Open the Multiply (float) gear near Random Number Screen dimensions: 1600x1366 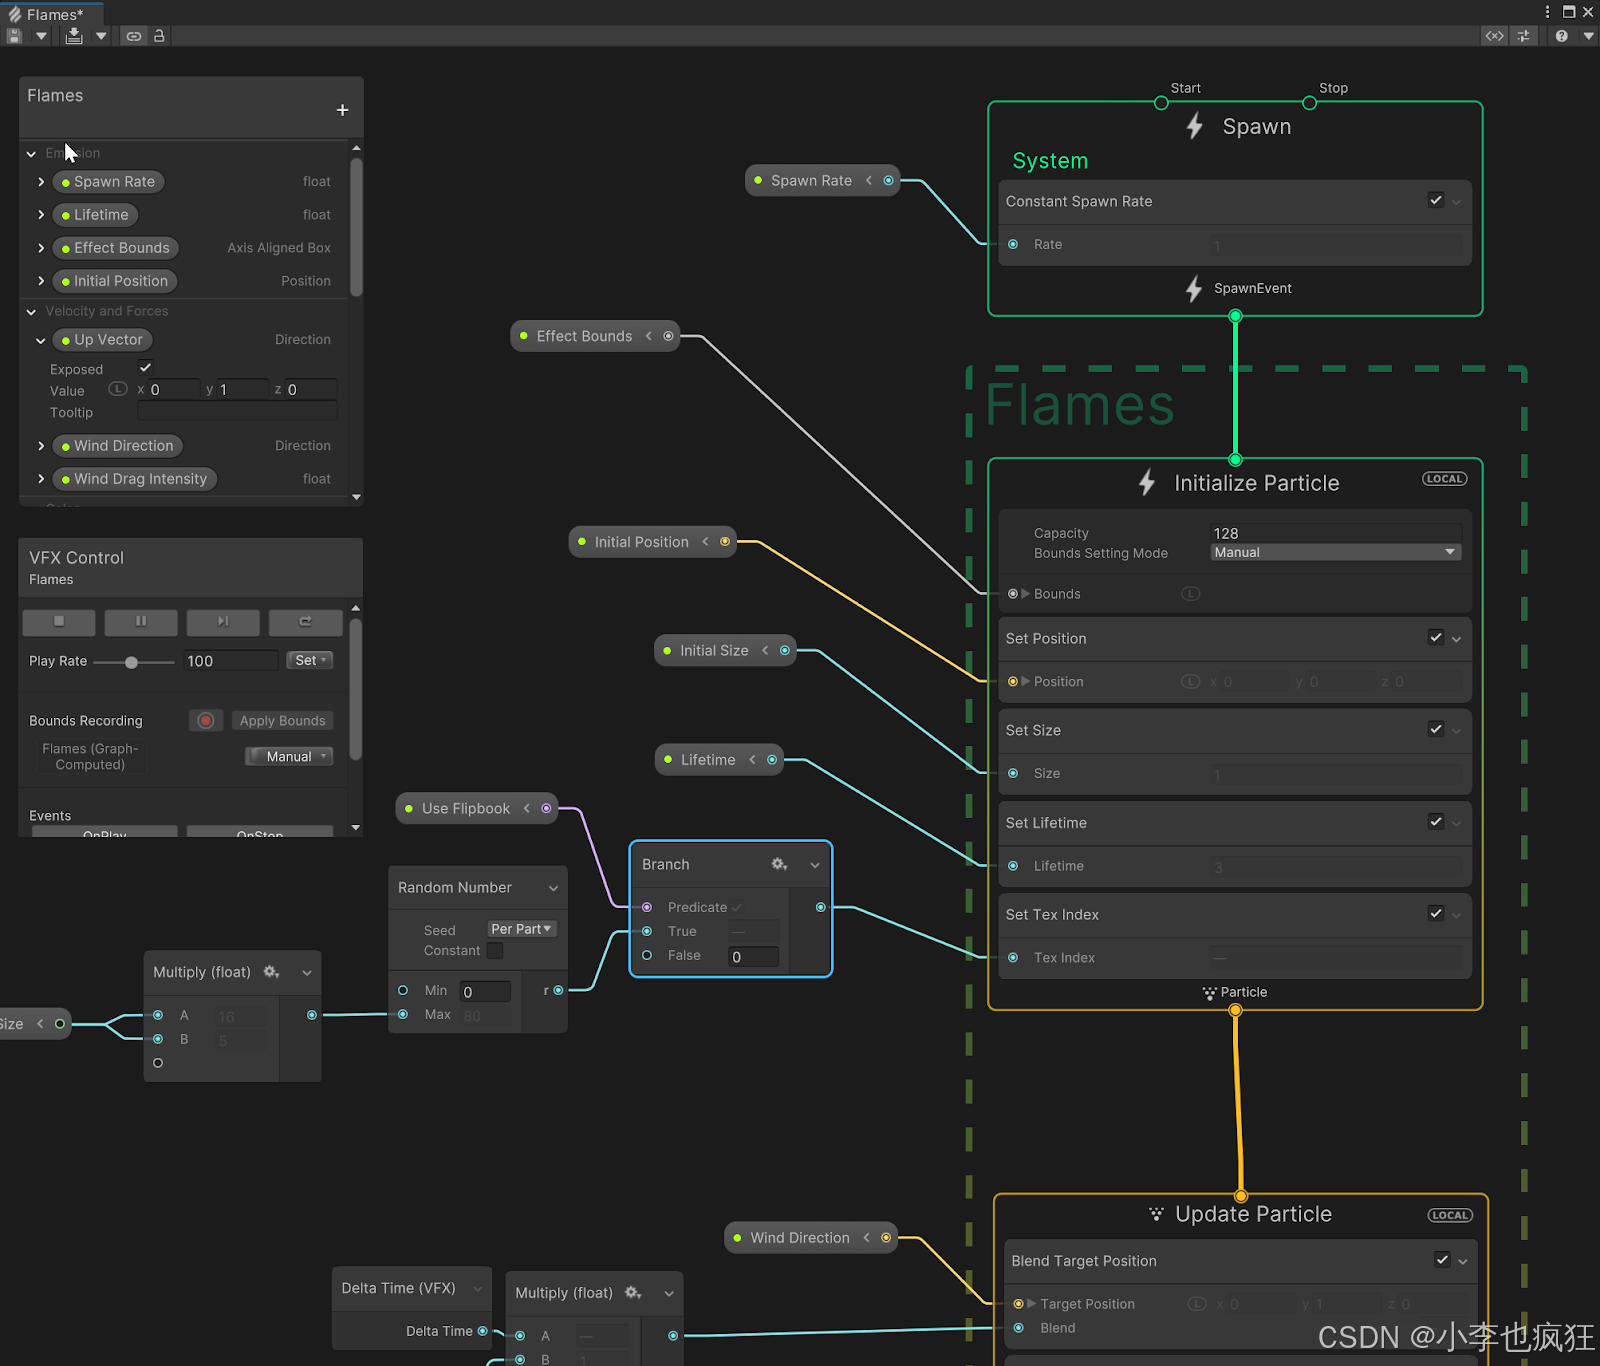271,972
